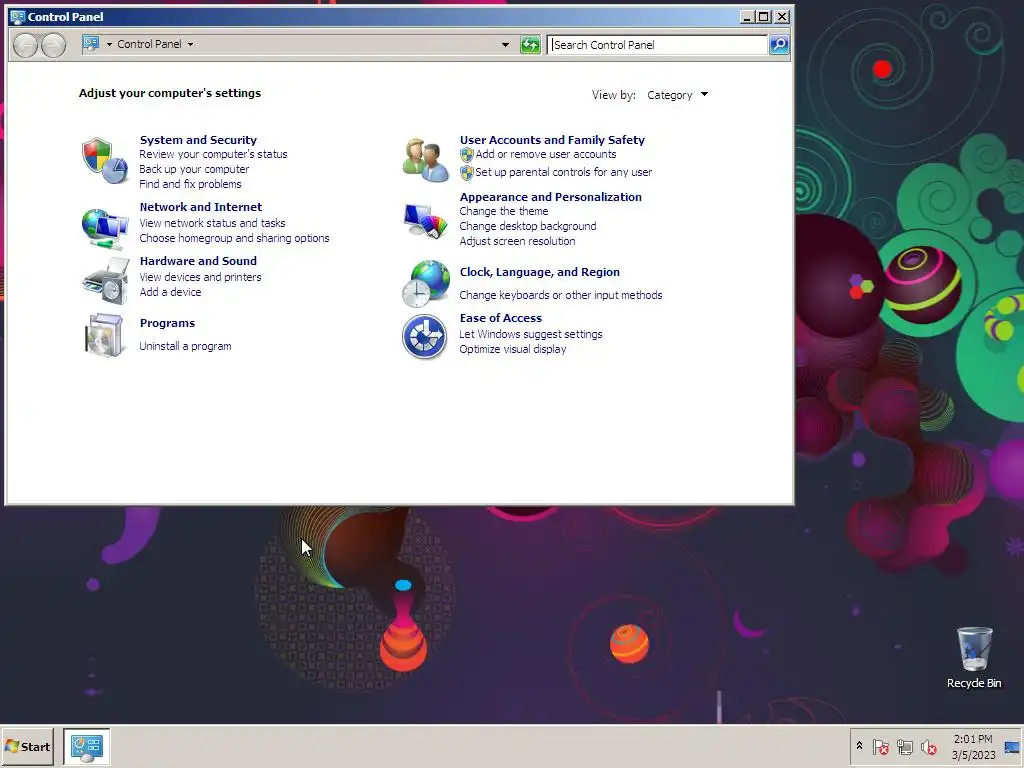Image resolution: width=1024 pixels, height=768 pixels.
Task: Click Add or remove user accounts
Action: click(545, 154)
